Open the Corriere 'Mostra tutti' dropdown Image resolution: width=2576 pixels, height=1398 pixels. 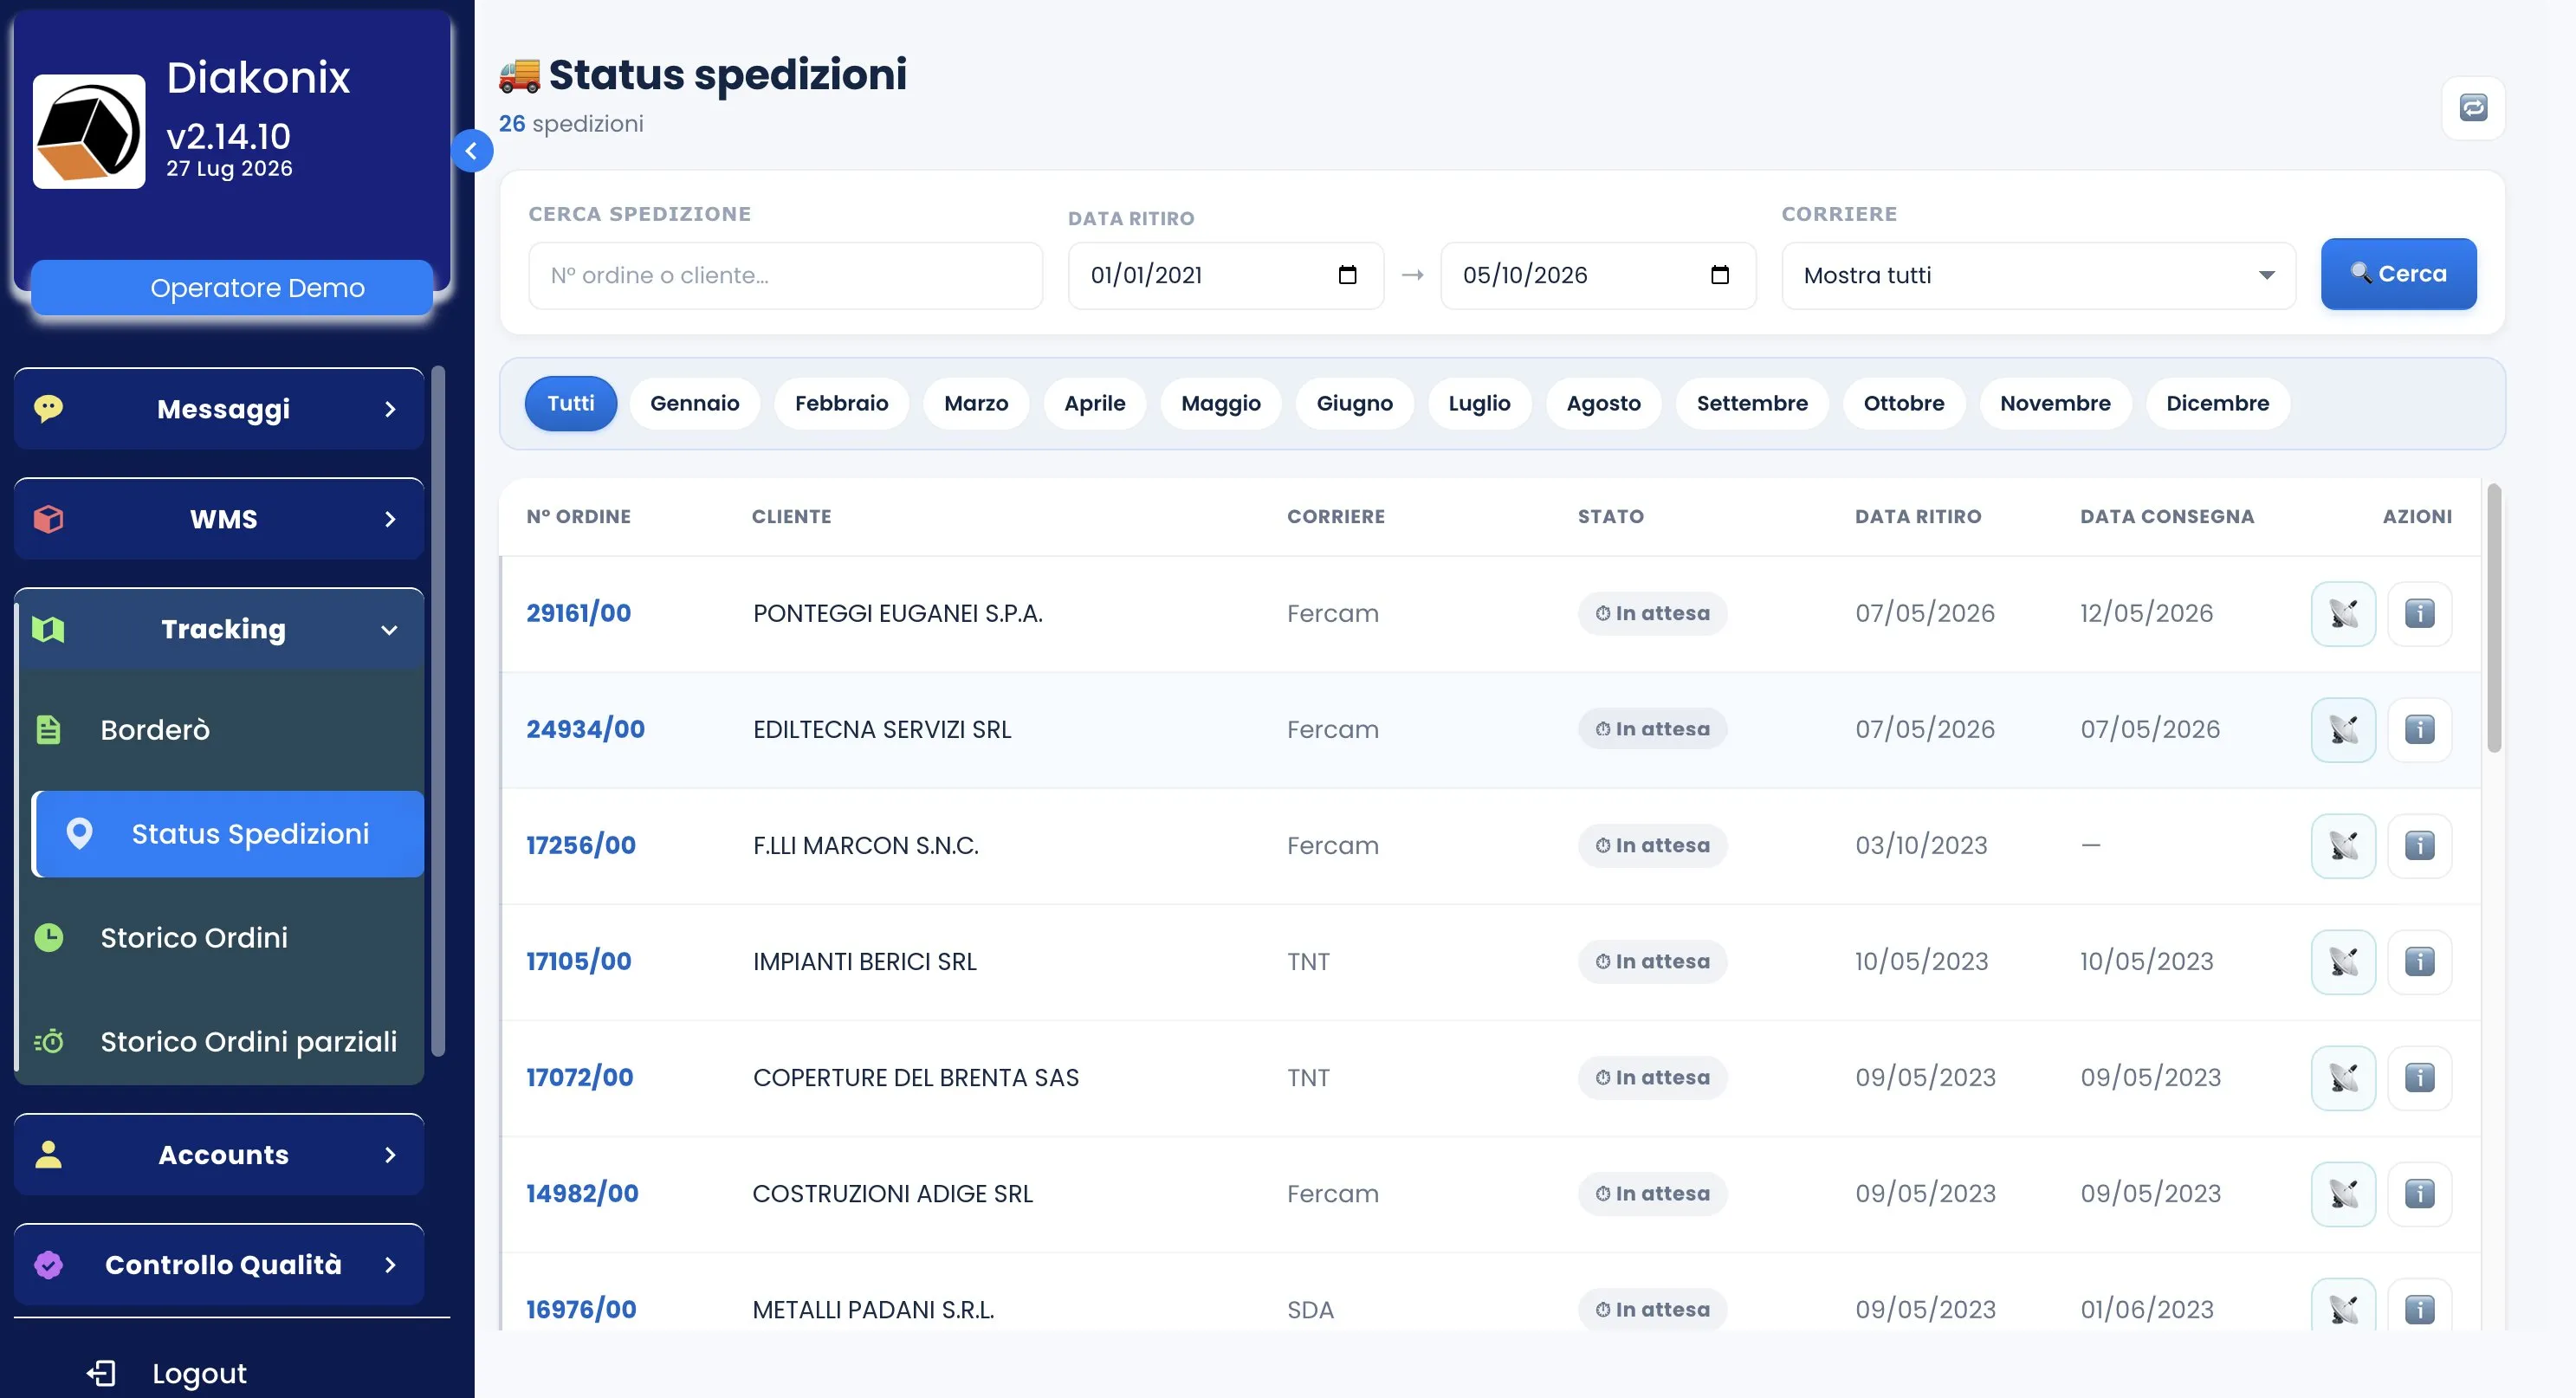point(2038,275)
